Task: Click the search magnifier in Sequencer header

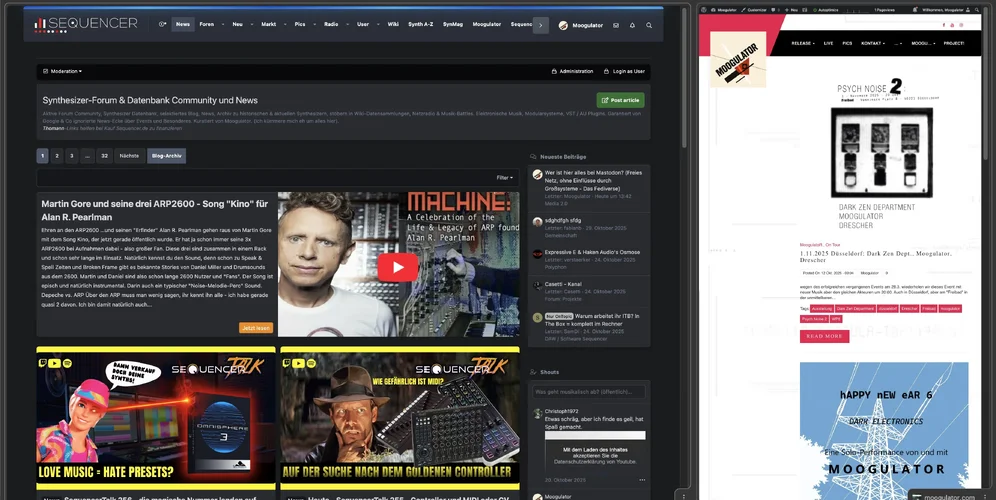Action: point(649,25)
